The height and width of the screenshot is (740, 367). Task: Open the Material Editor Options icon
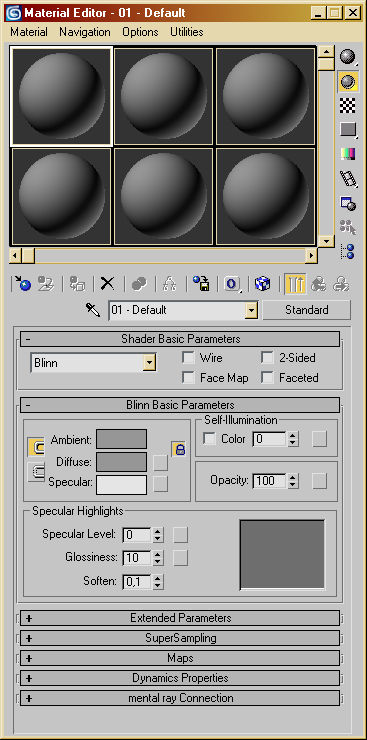(x=348, y=203)
